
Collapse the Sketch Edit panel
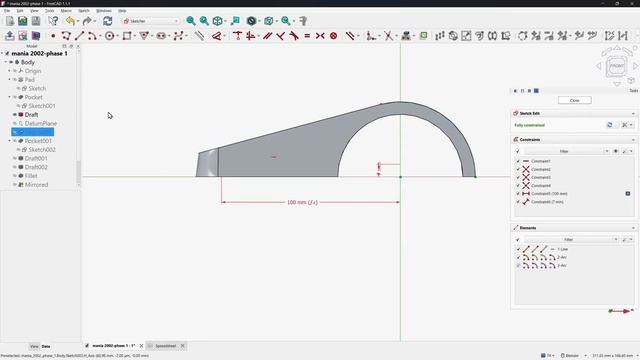[x=633, y=113]
